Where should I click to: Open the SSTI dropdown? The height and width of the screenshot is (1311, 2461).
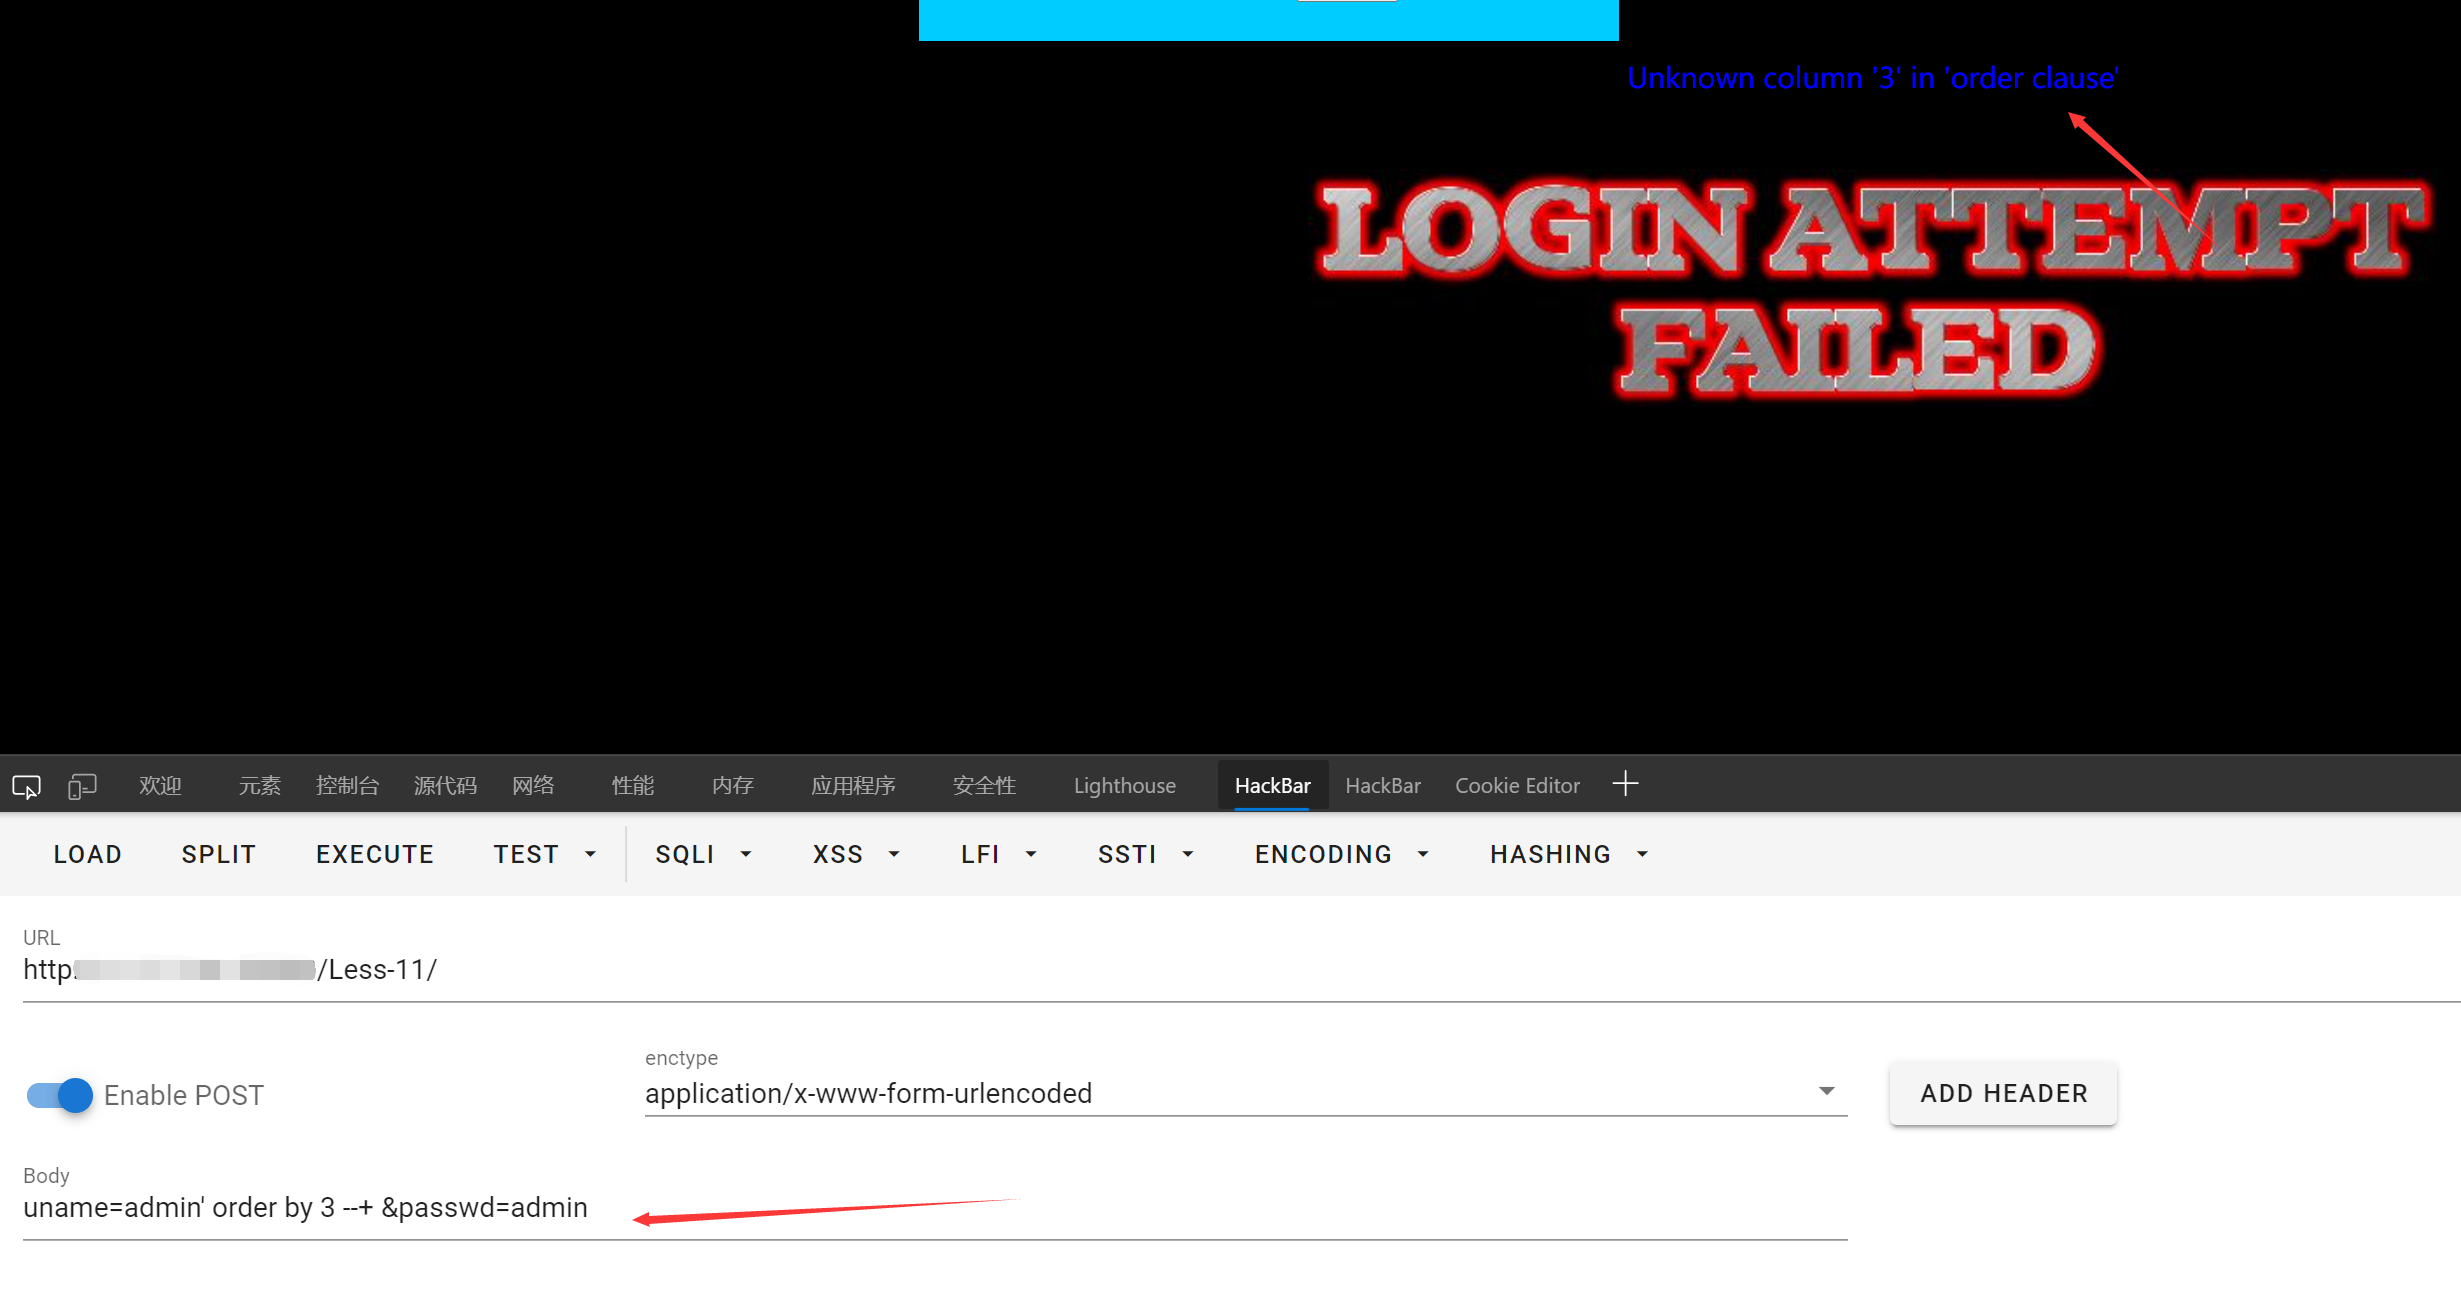click(1145, 854)
